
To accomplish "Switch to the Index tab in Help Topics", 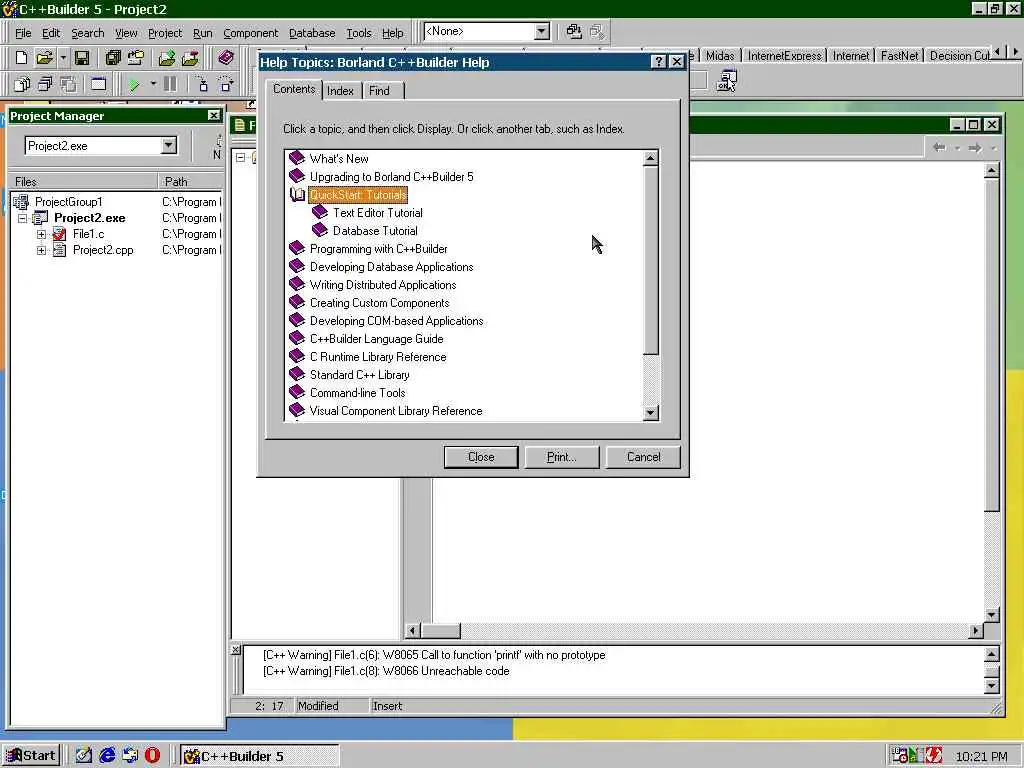I will pyautogui.click(x=340, y=91).
